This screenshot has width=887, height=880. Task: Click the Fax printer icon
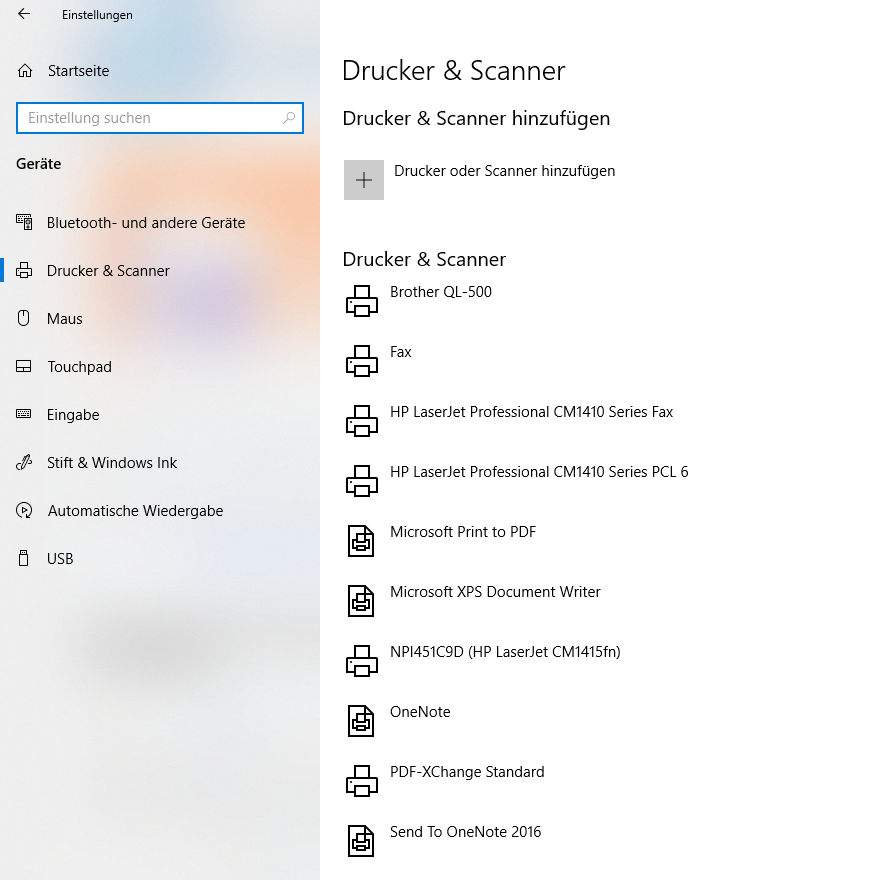pos(362,361)
